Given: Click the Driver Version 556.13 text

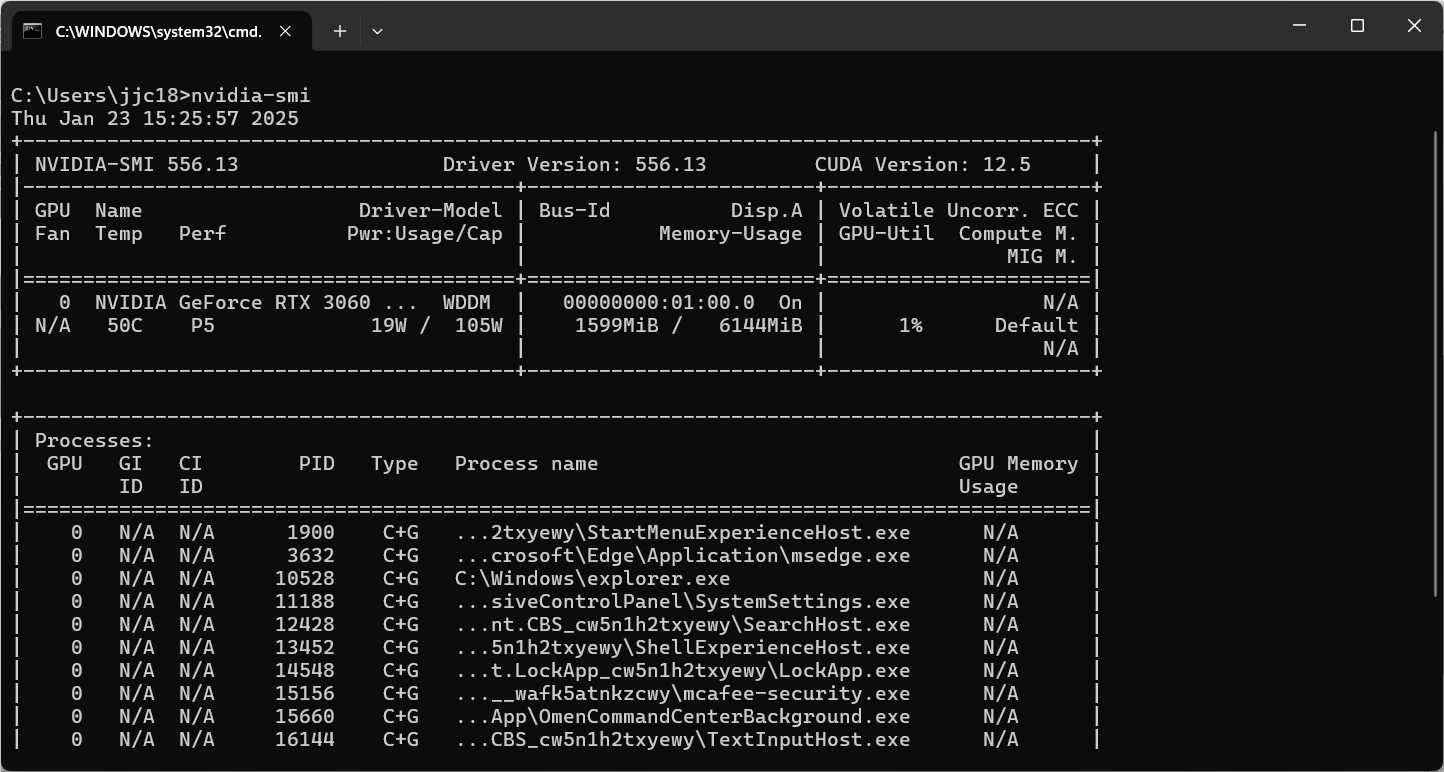Looking at the screenshot, I should coord(574,165).
